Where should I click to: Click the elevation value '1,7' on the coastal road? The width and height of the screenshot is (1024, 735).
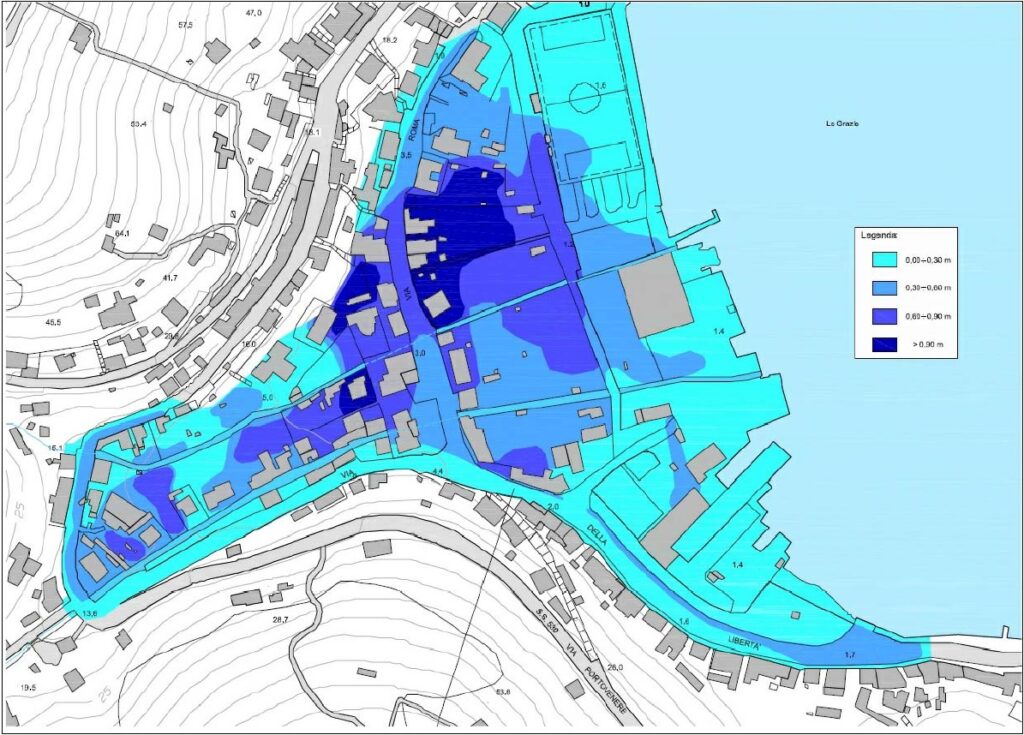pos(850,655)
